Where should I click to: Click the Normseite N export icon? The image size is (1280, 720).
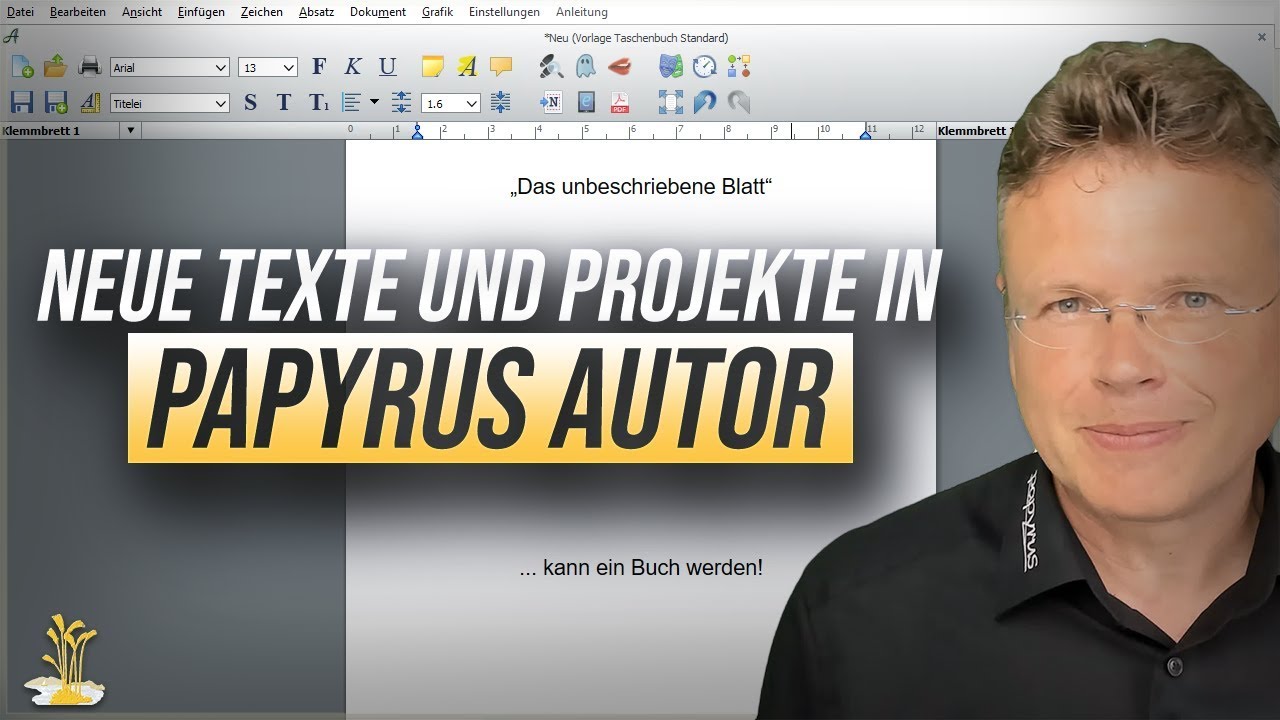point(551,102)
